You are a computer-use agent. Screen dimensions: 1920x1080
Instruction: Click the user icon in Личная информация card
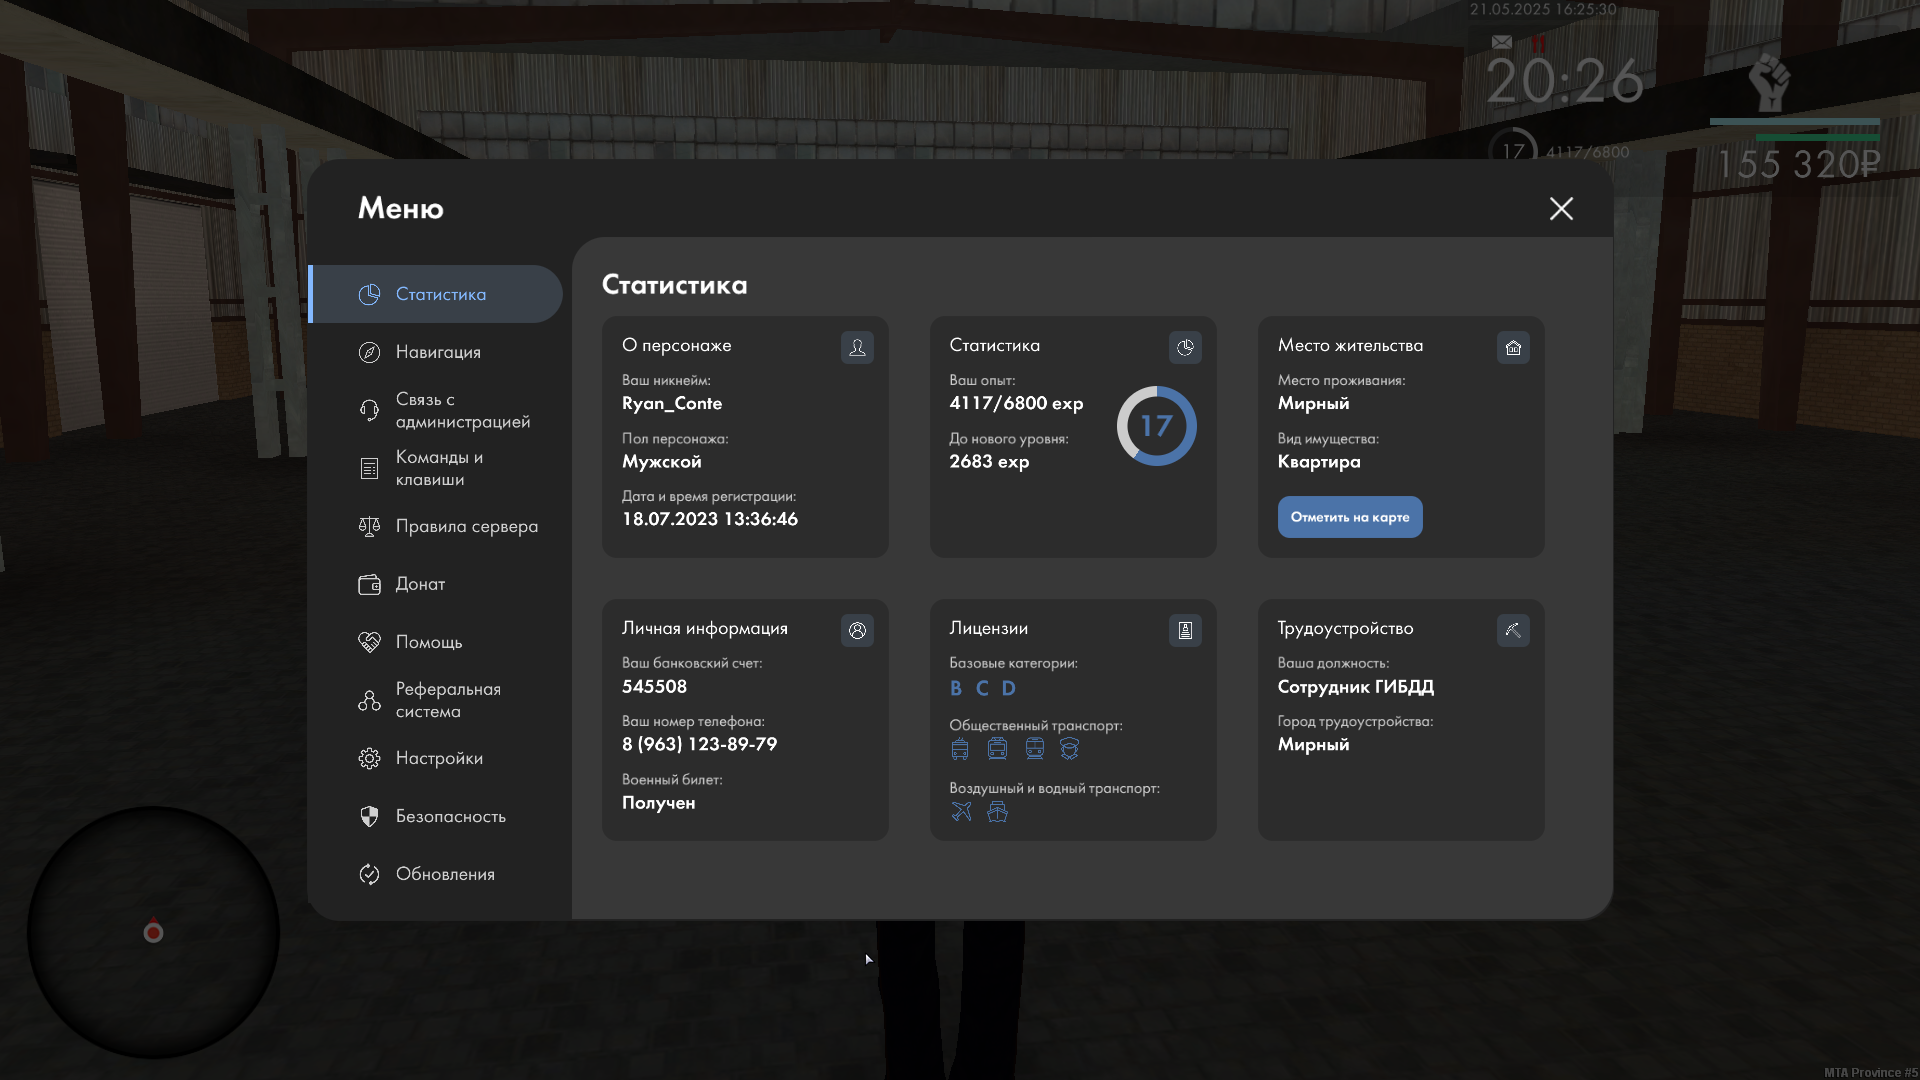[857, 630]
